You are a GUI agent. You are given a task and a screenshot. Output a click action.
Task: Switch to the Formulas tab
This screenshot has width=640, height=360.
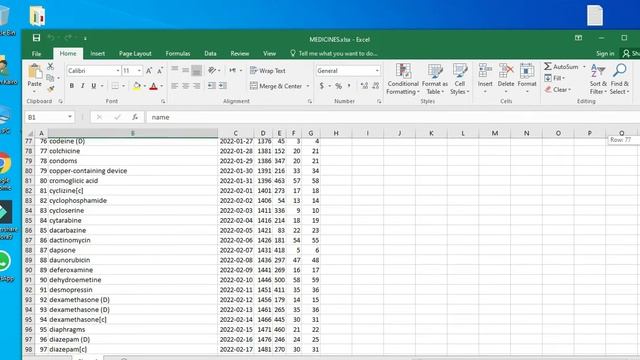pyautogui.click(x=178, y=53)
